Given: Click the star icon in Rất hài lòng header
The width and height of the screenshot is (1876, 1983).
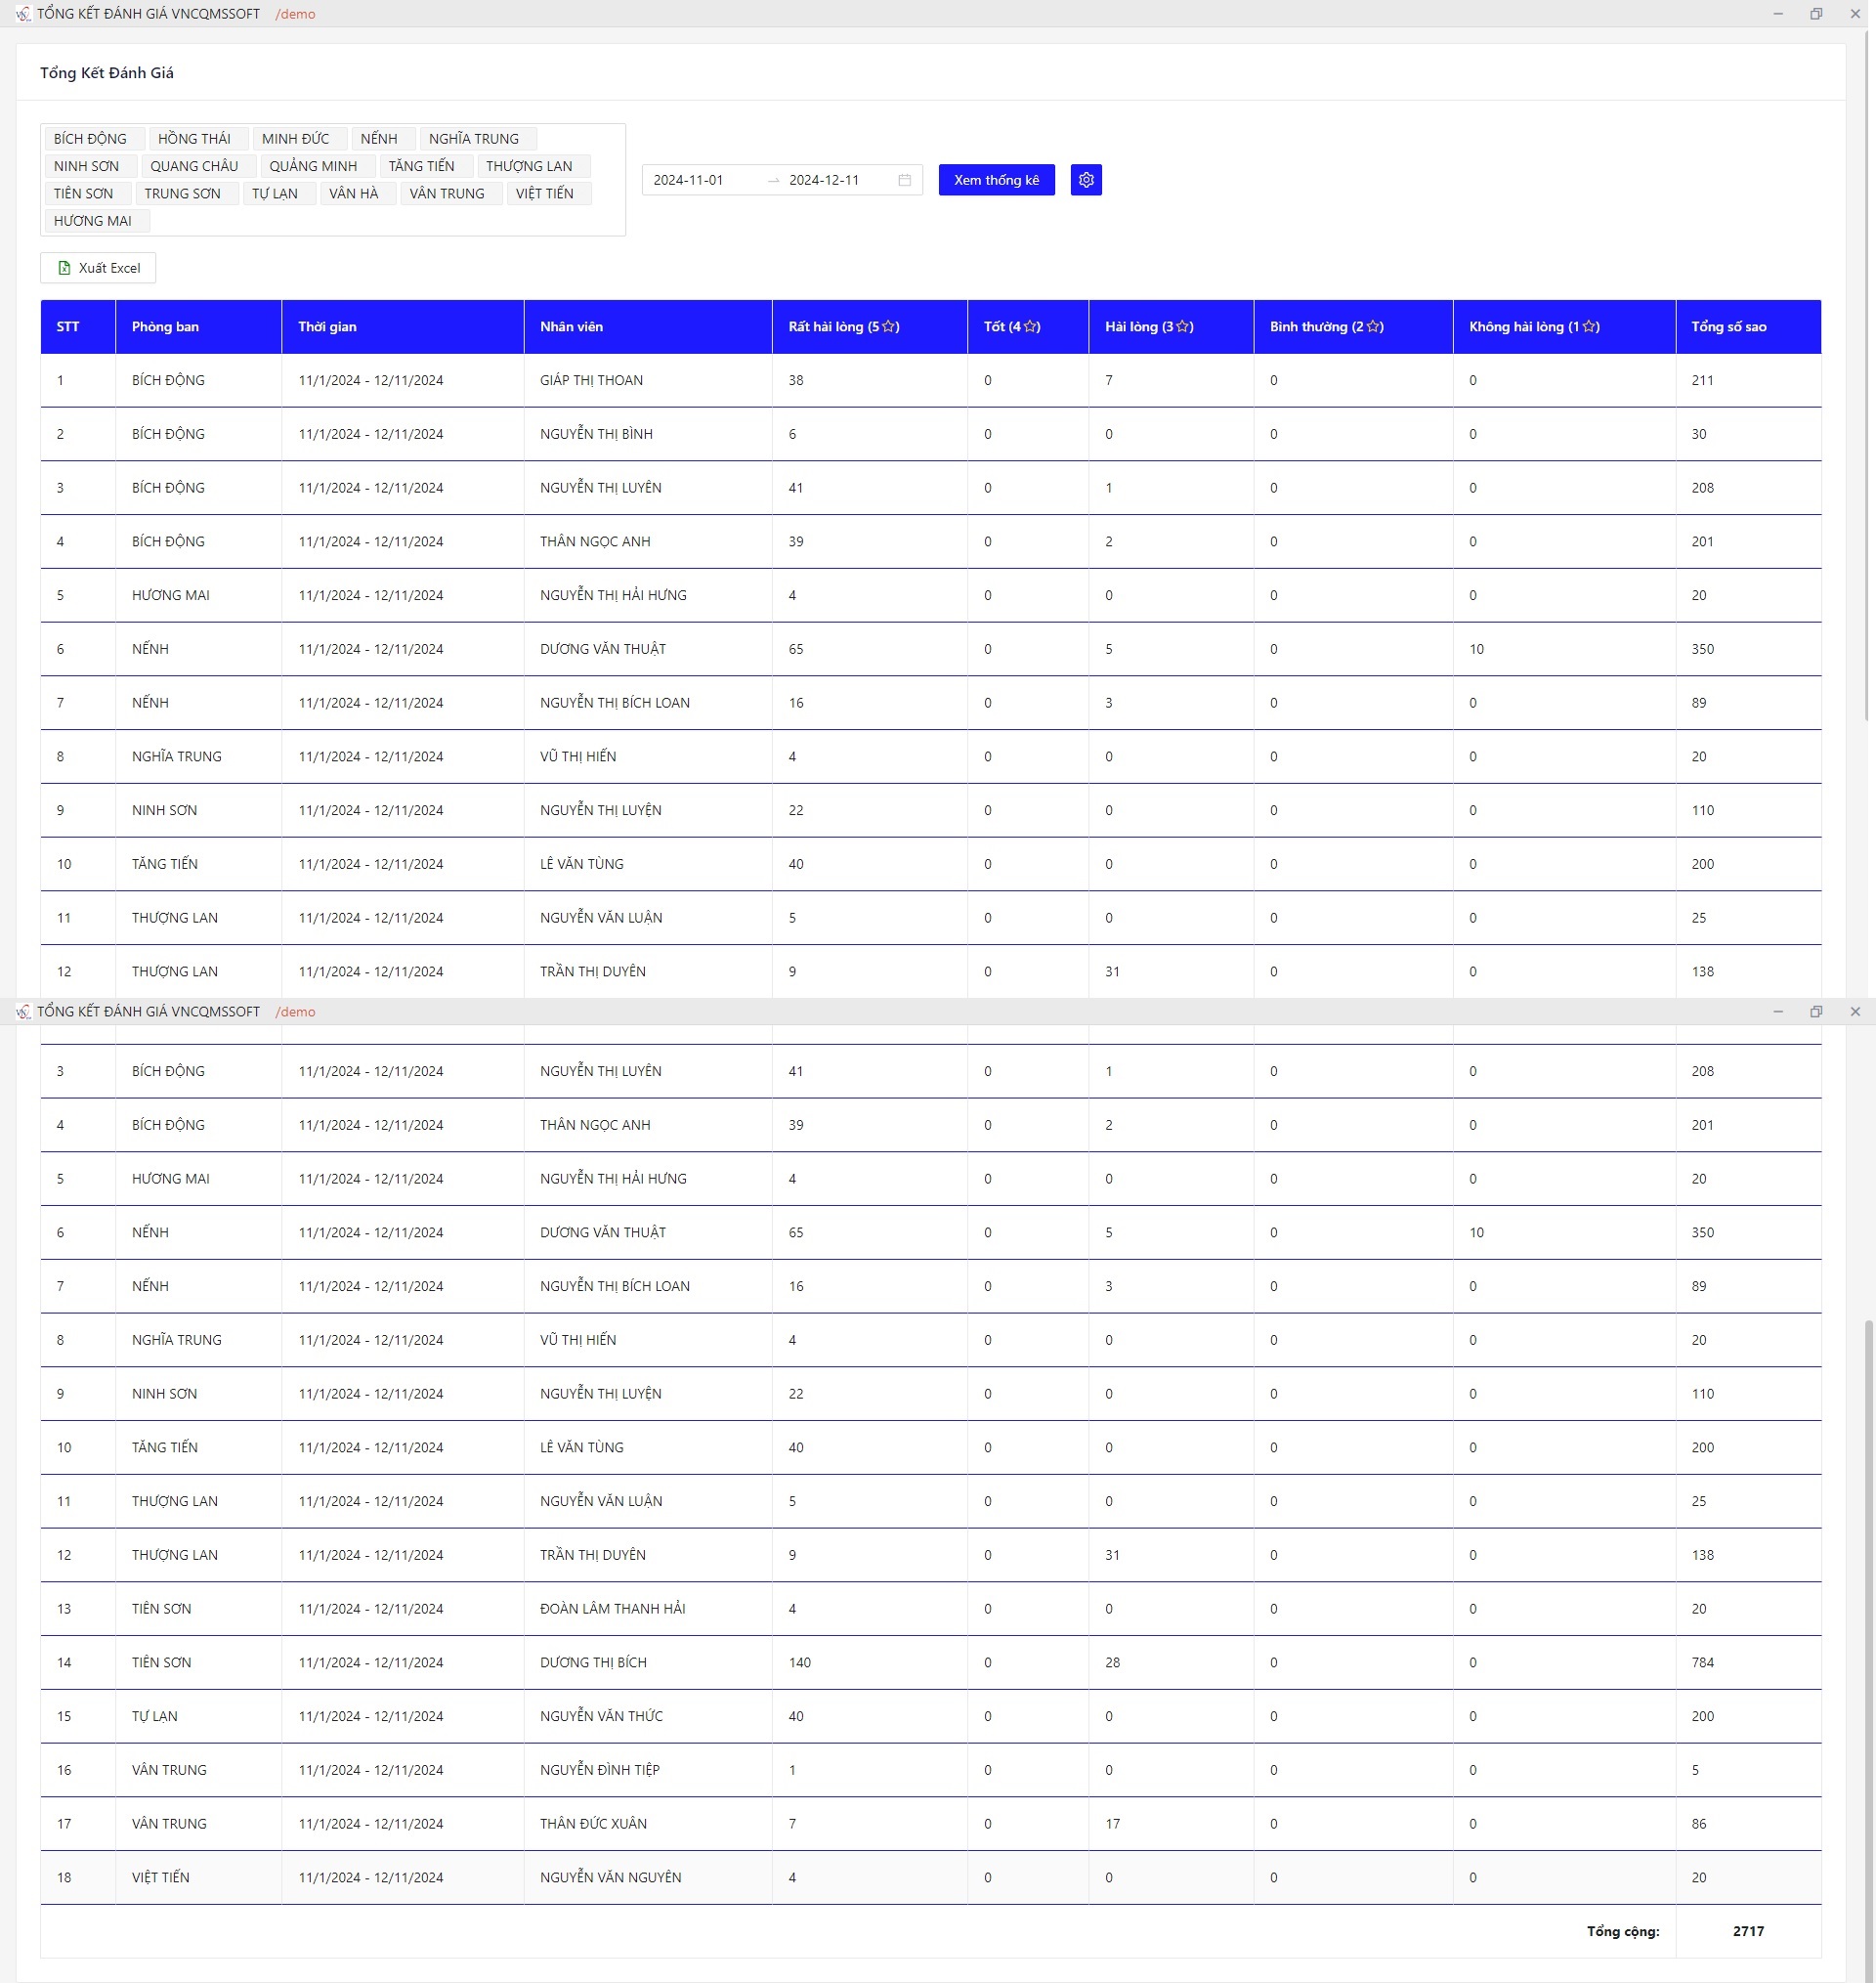Looking at the screenshot, I should pos(889,327).
